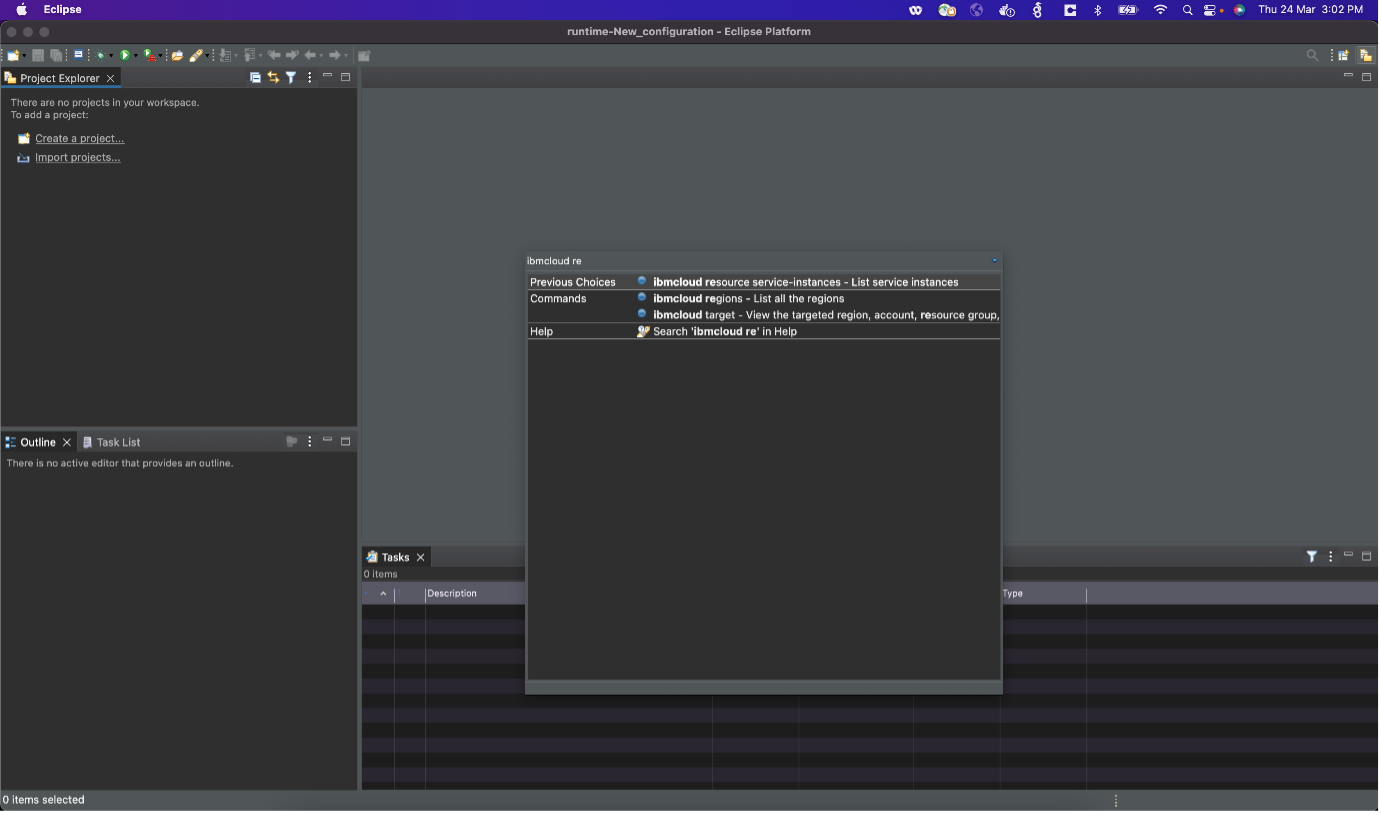The height and width of the screenshot is (815, 1381).
Task: Click the status bar overflow dots
Action: tap(1116, 801)
